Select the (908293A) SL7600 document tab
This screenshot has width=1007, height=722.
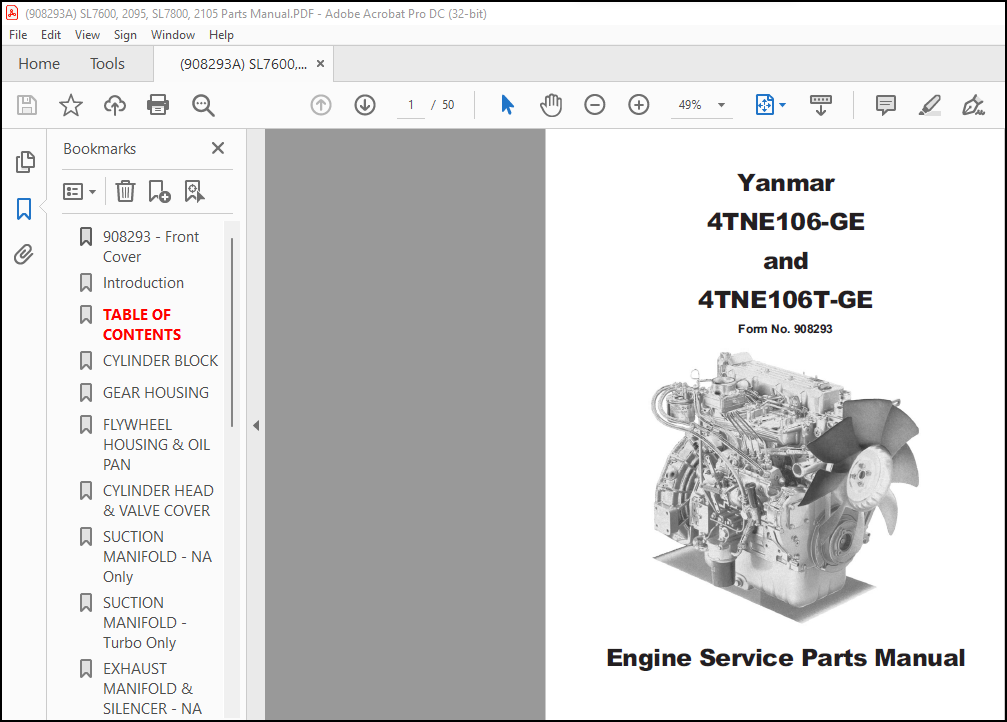pos(243,64)
